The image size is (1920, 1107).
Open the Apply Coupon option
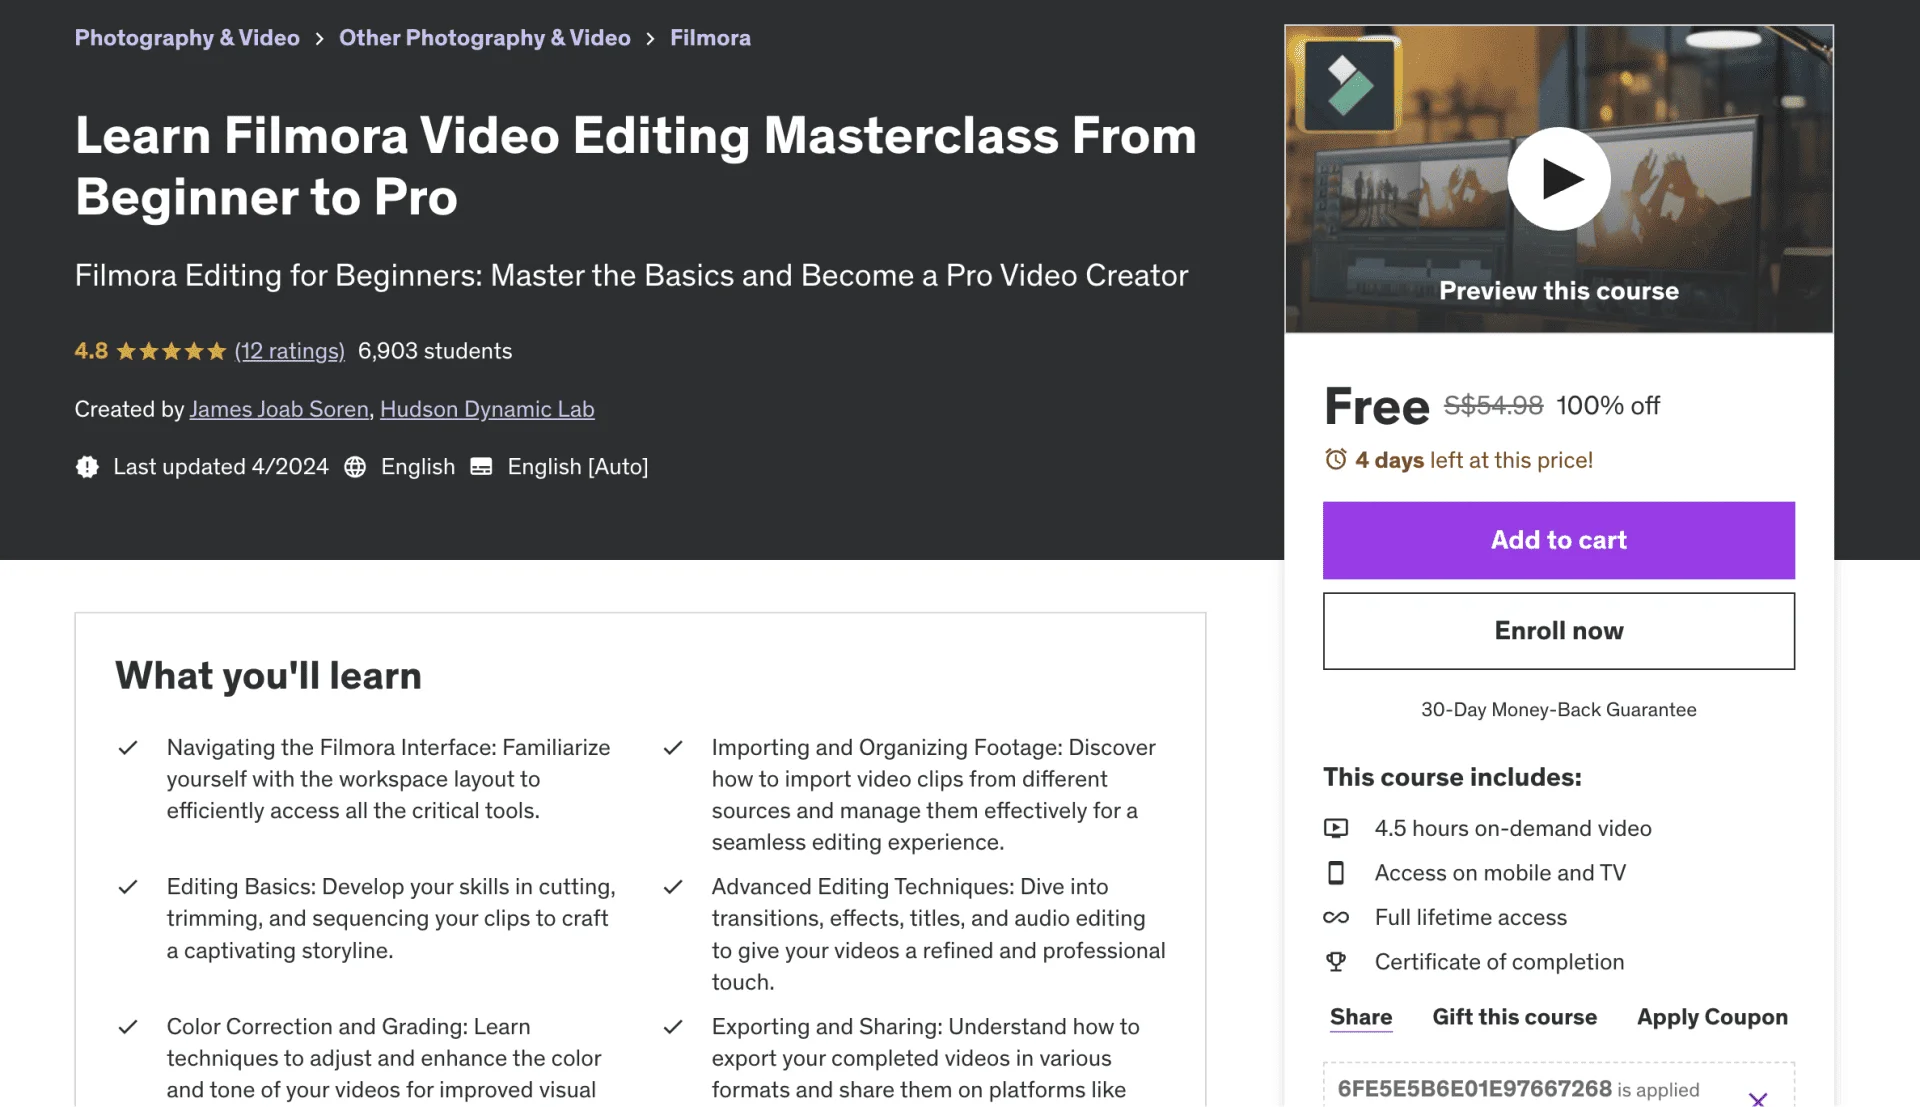pos(1712,1017)
